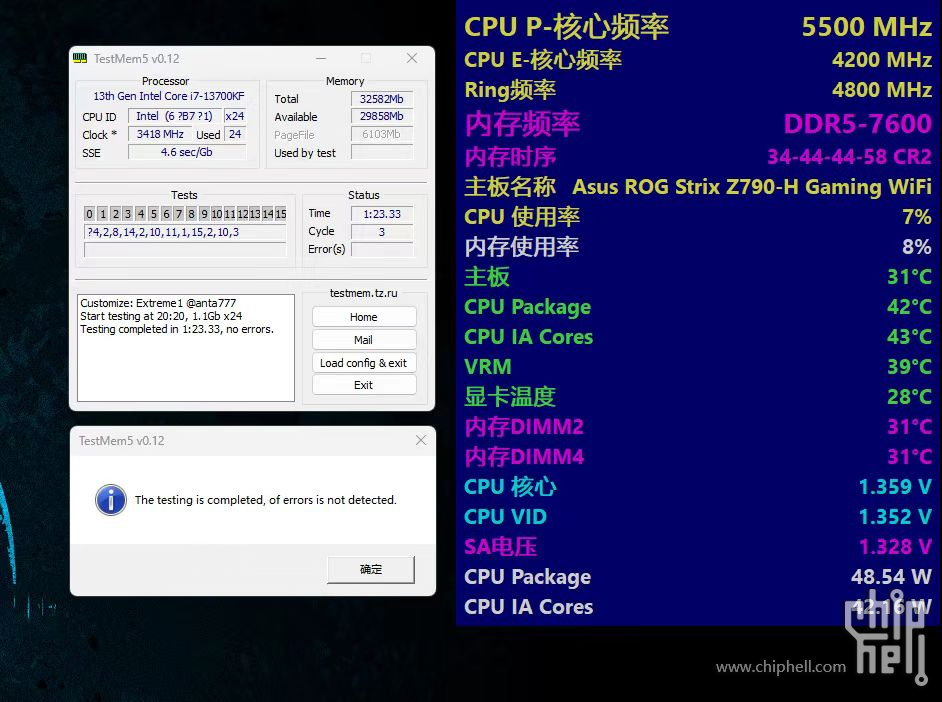Click the PageFile 6103Mb field
942x702 pixels.
tap(381, 134)
